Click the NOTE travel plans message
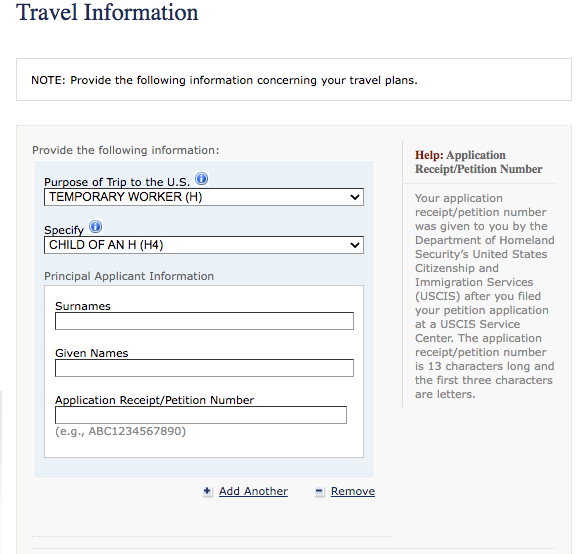The height and width of the screenshot is (554, 579). [224, 80]
